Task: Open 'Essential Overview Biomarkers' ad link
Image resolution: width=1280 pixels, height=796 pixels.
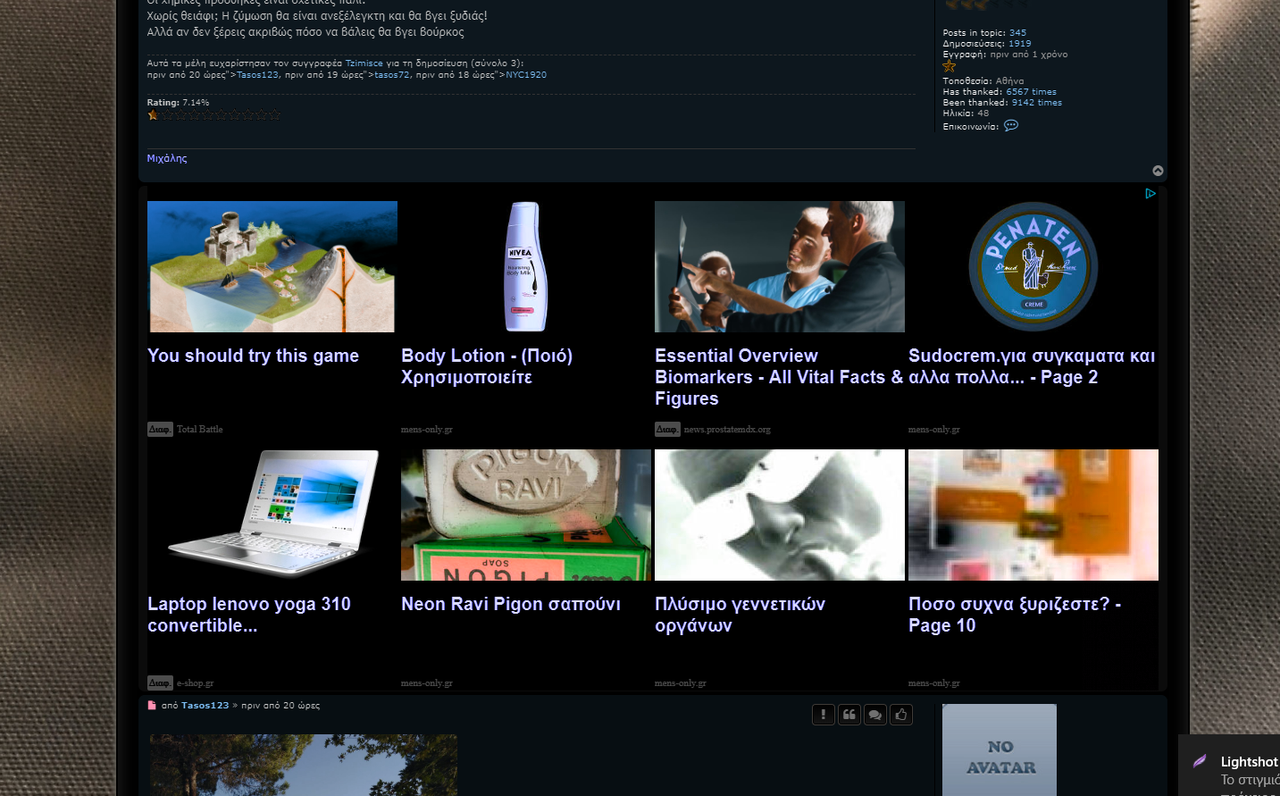Action: click(778, 377)
